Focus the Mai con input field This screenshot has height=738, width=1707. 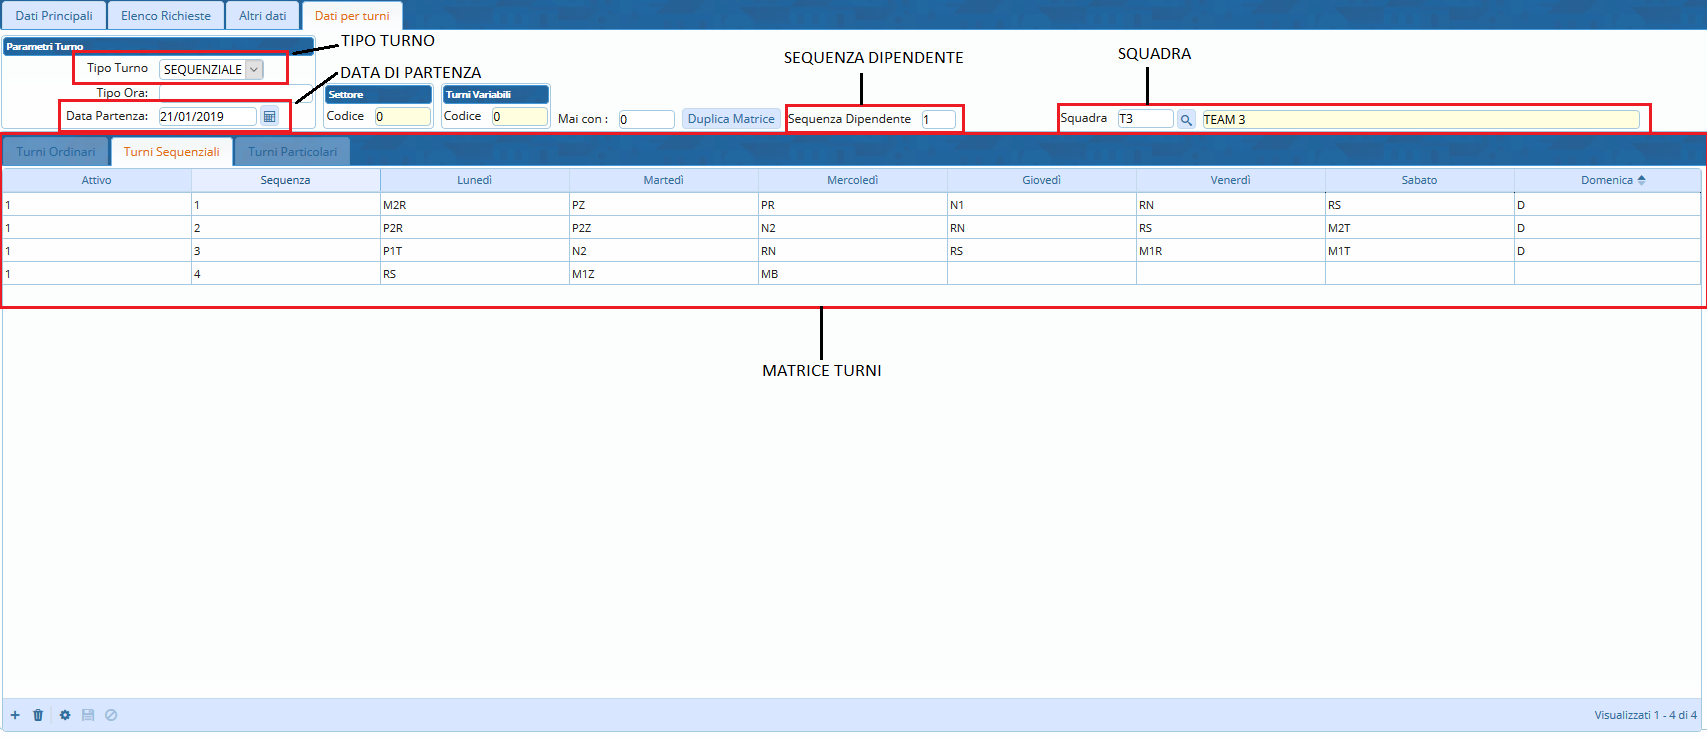pos(646,119)
